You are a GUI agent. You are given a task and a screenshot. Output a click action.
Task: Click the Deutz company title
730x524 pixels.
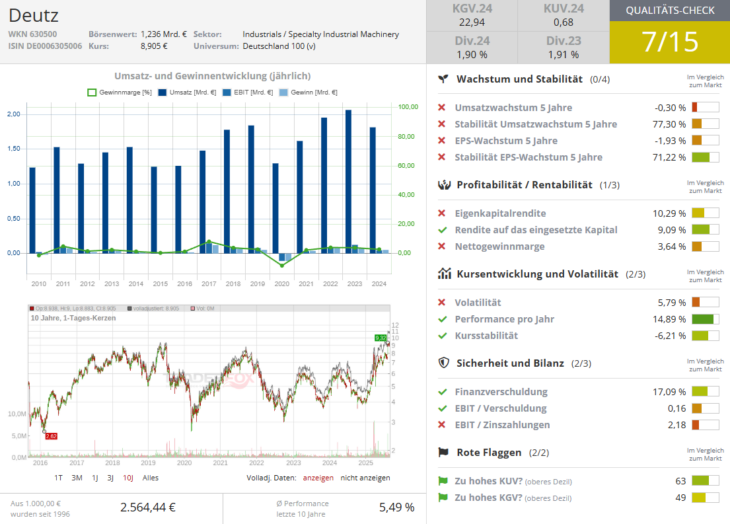point(34,16)
